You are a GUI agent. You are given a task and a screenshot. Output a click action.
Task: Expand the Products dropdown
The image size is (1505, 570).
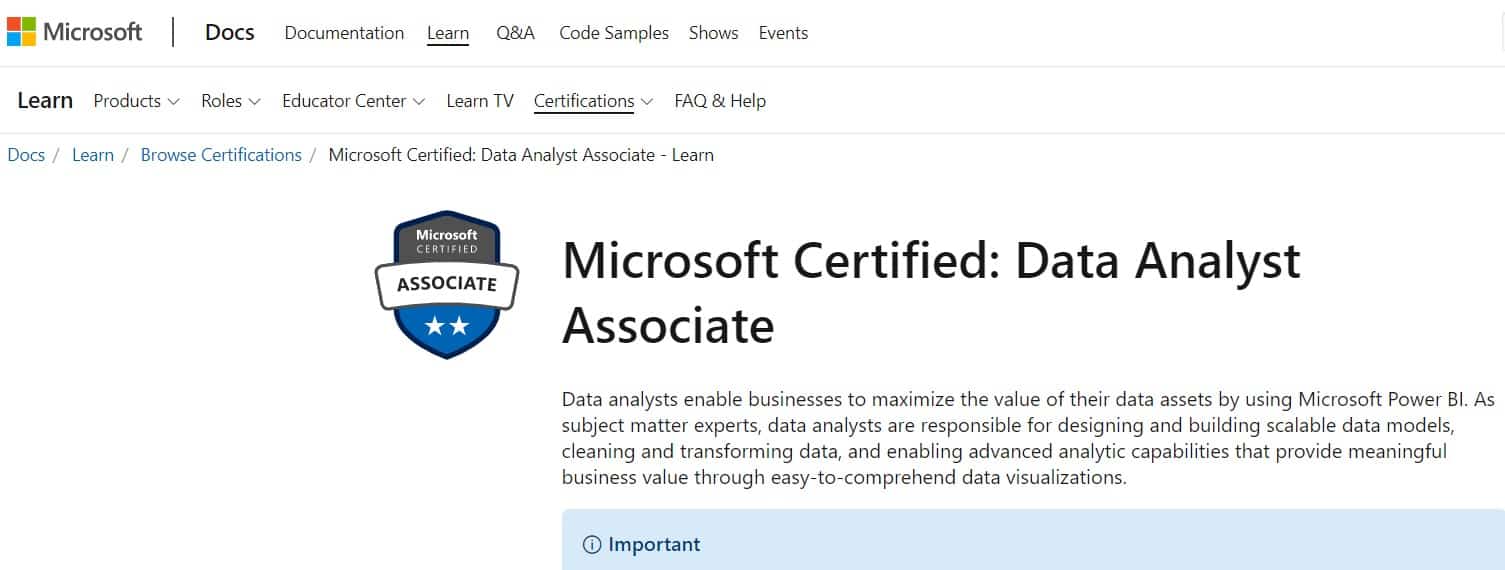click(136, 101)
